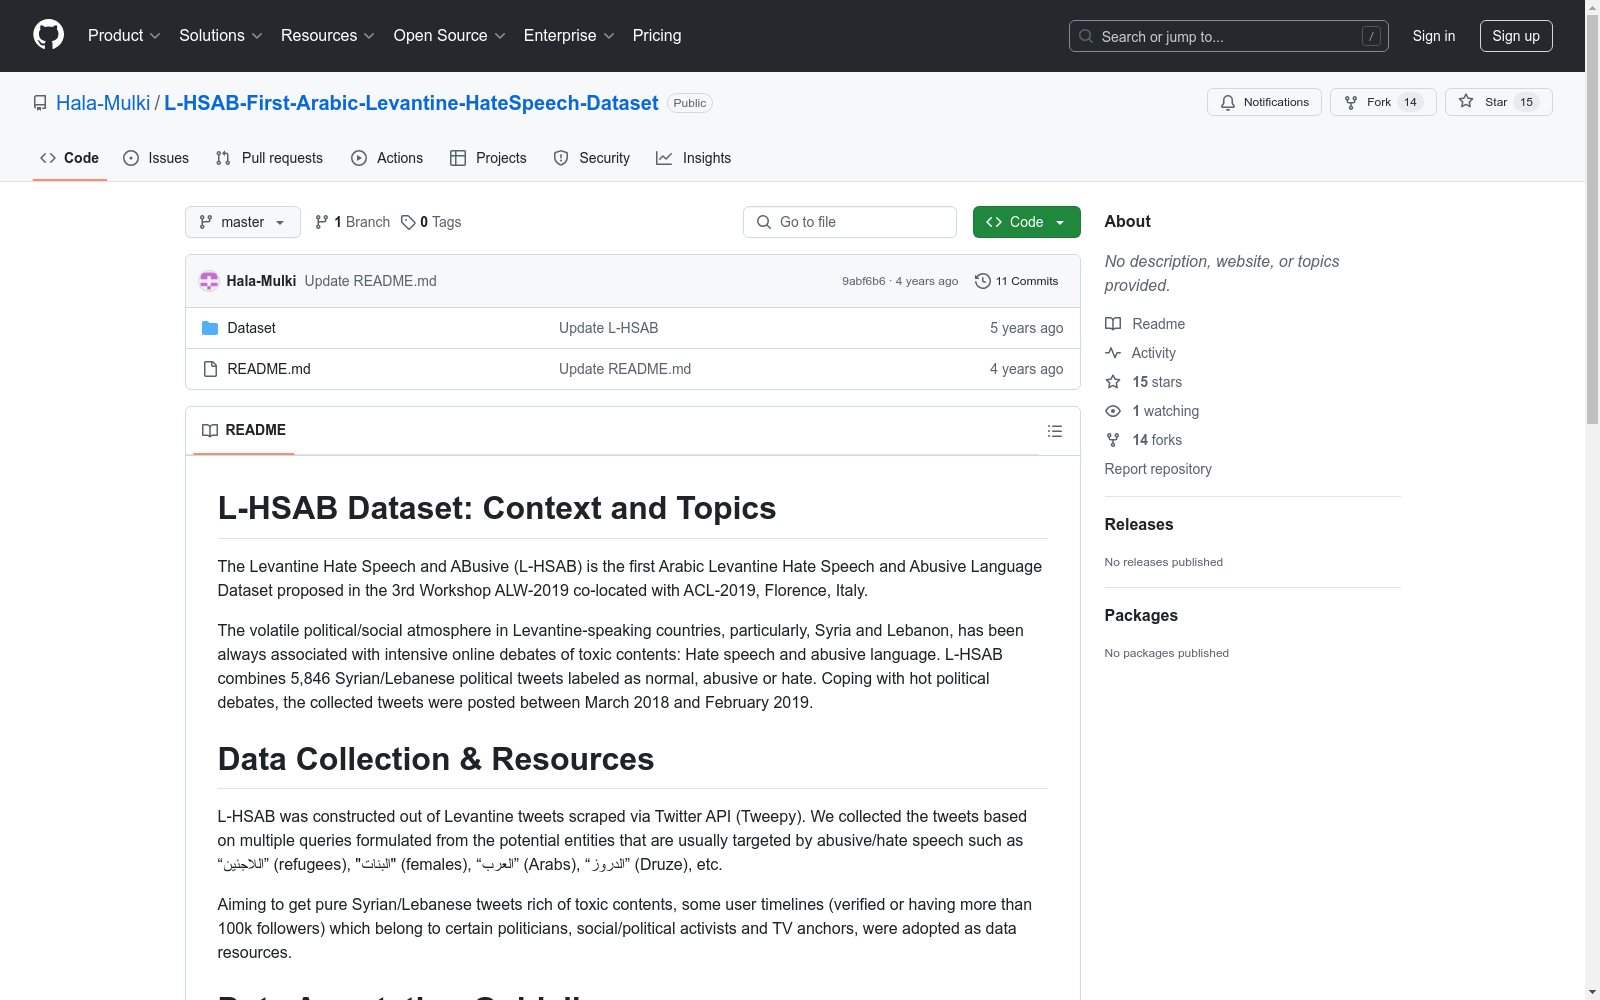
Task: Expand the Solutions menu
Action: (221, 36)
